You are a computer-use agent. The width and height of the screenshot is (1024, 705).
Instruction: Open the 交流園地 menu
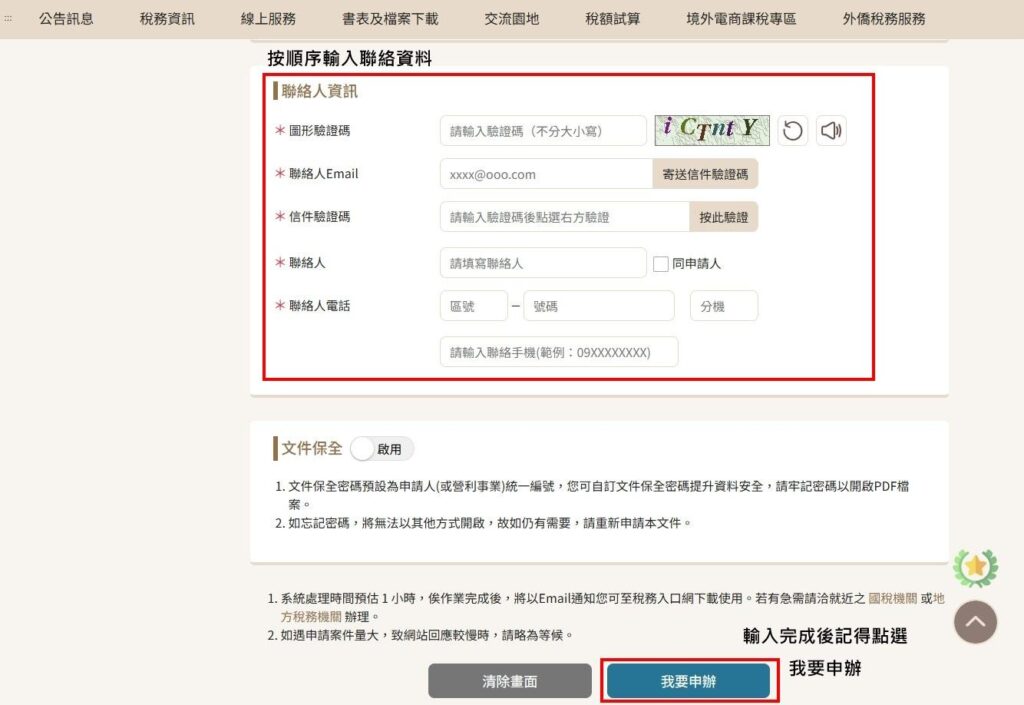pos(512,19)
